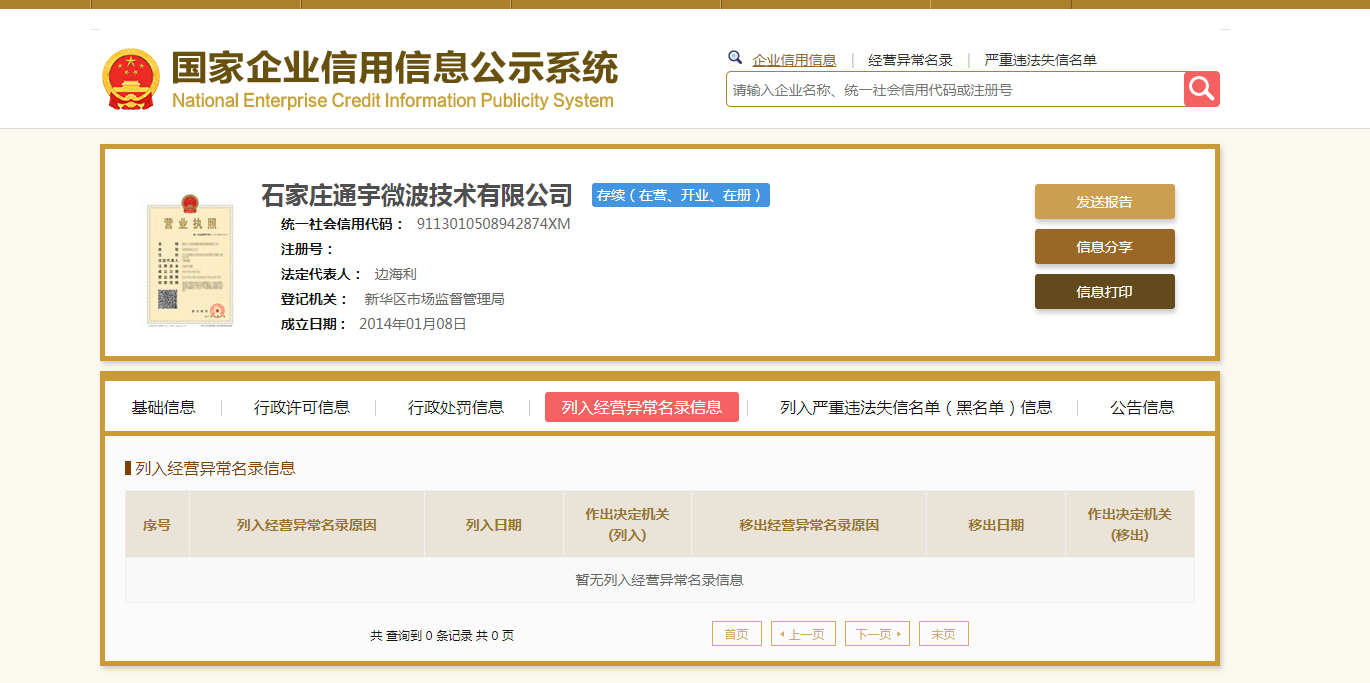Switch to the 行政许可信息 tab

[302, 407]
